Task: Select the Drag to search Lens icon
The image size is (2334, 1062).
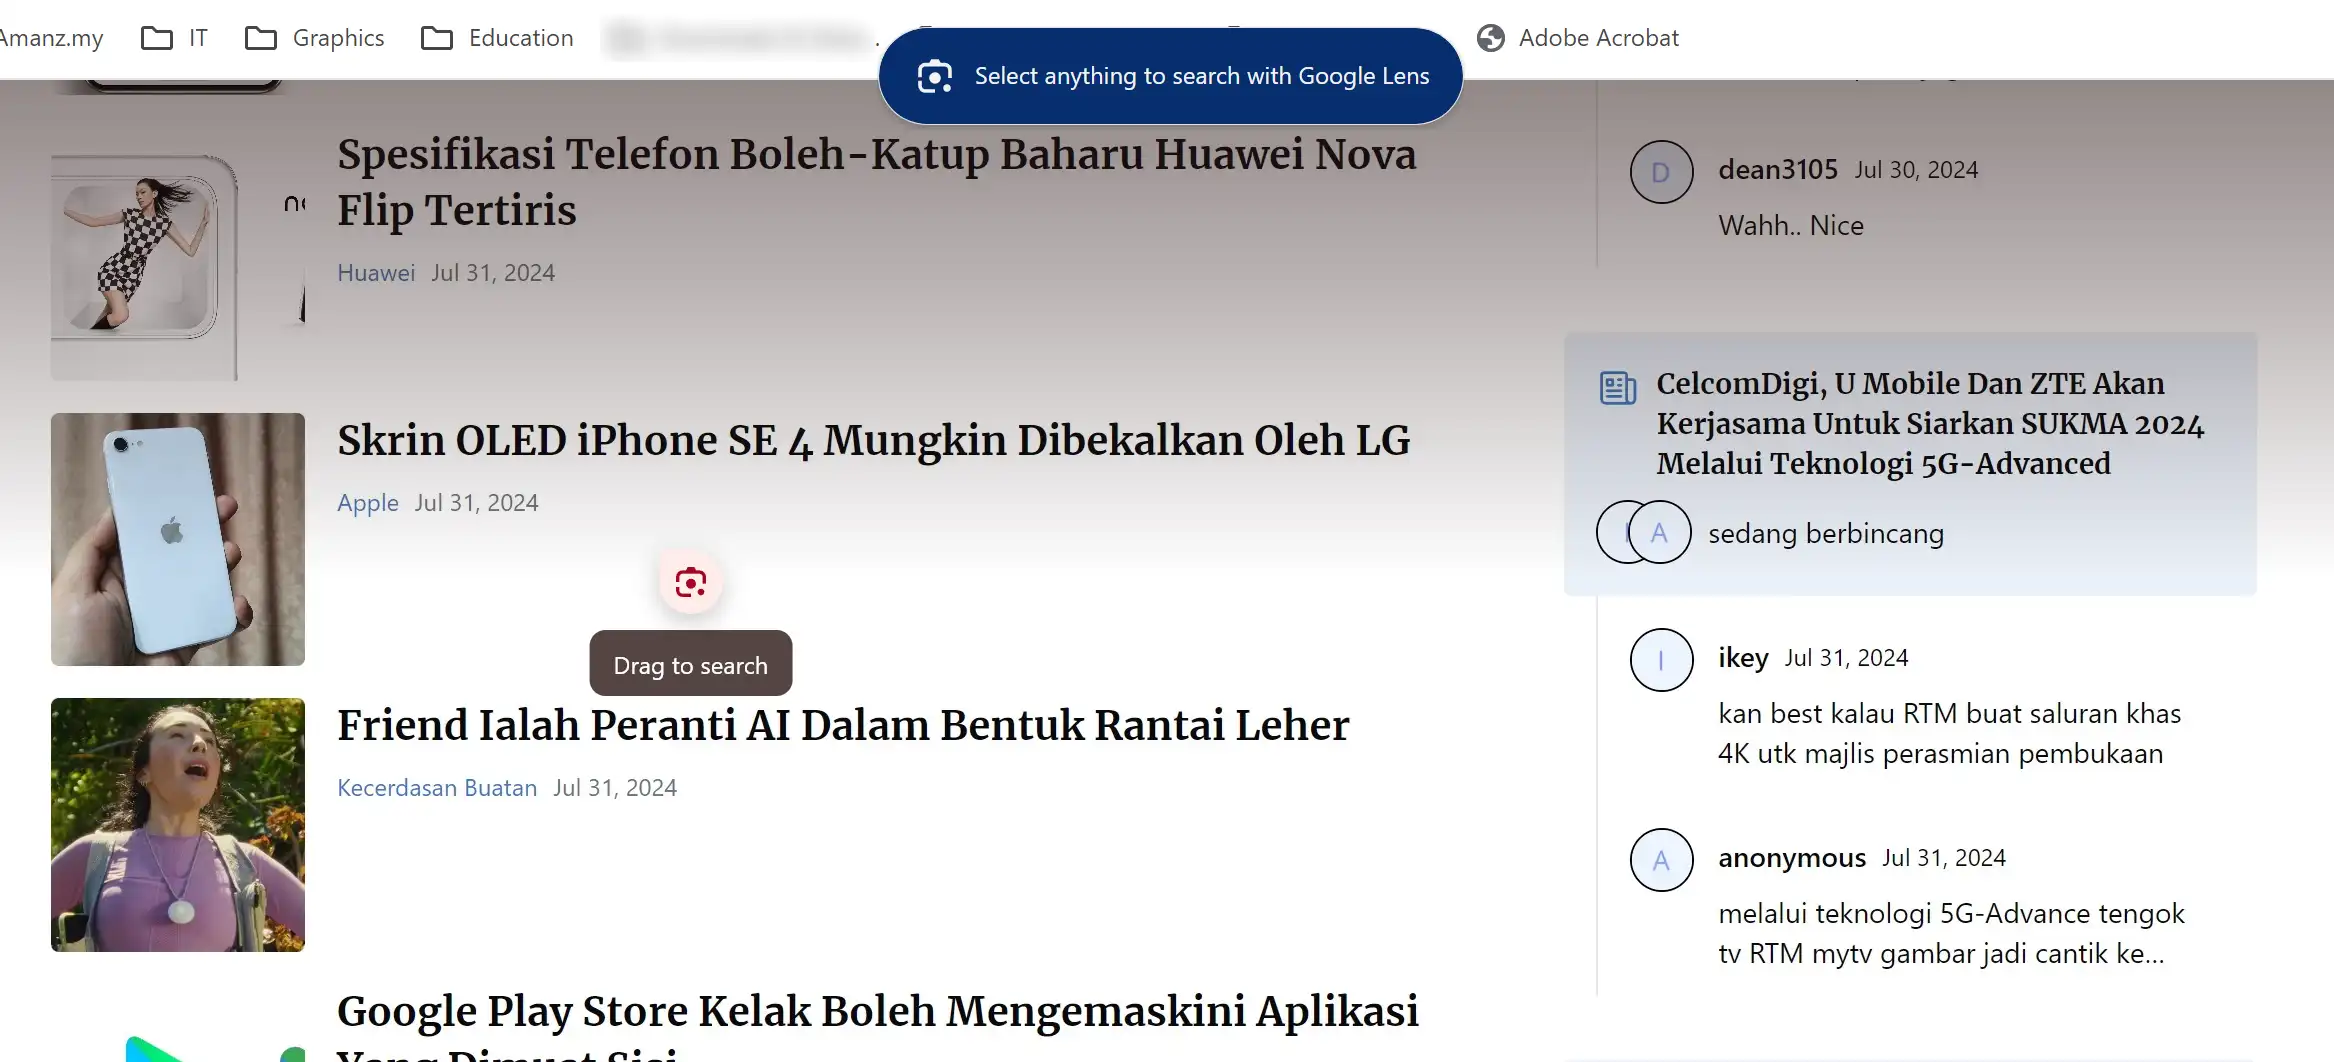Action: (690, 581)
